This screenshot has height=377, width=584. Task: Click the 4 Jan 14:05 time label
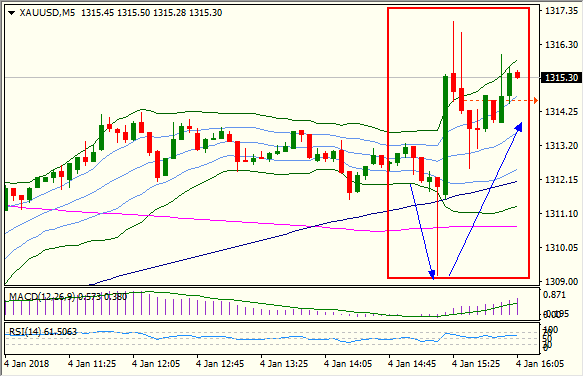pos(348,364)
